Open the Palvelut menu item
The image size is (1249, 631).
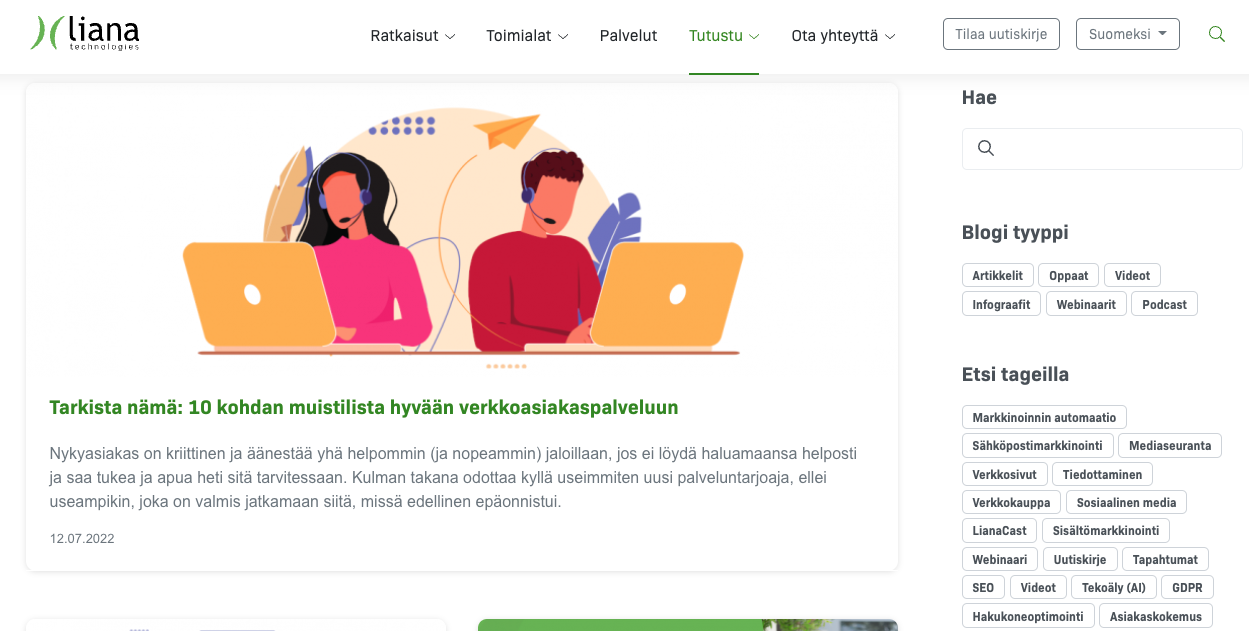coord(628,35)
